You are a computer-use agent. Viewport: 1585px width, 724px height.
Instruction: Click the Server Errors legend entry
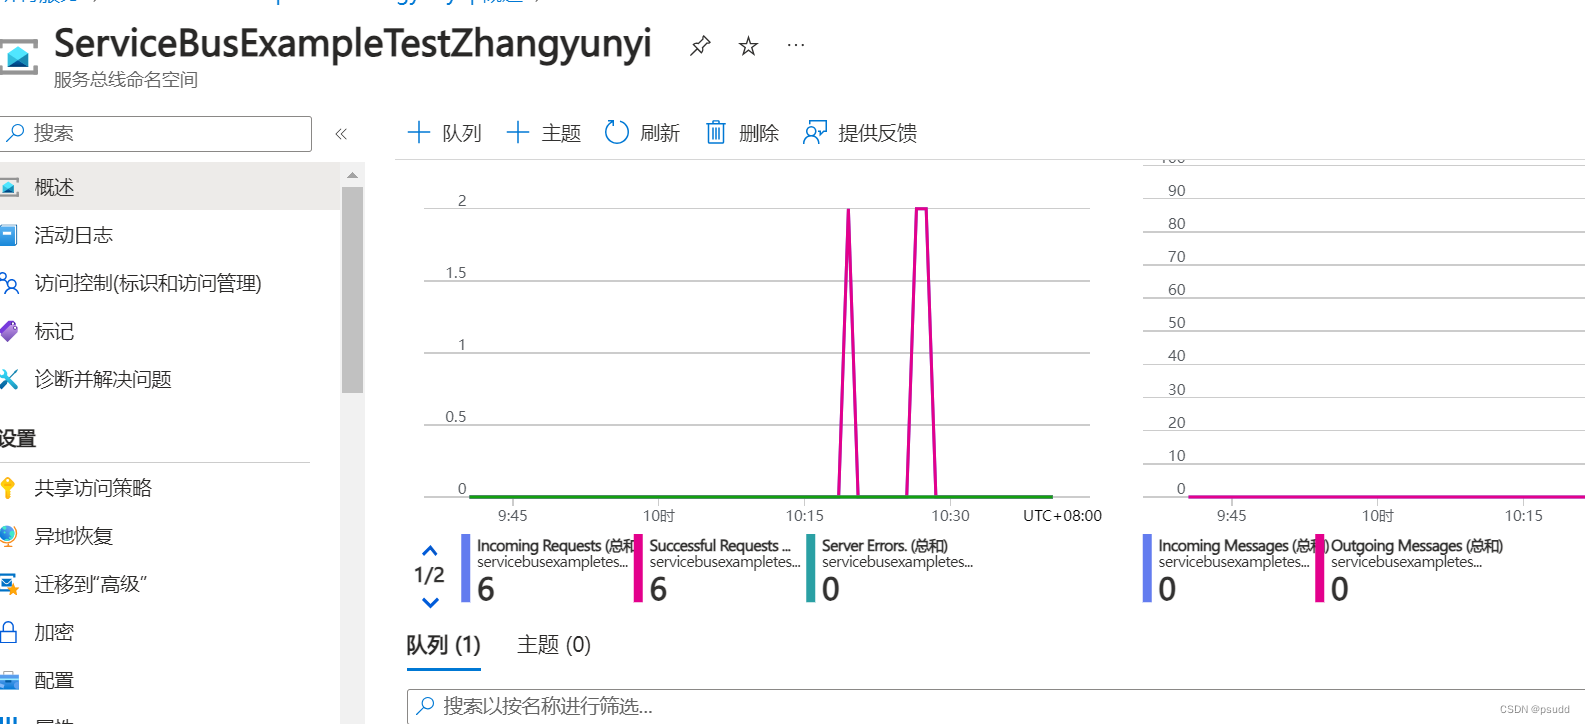point(891,569)
